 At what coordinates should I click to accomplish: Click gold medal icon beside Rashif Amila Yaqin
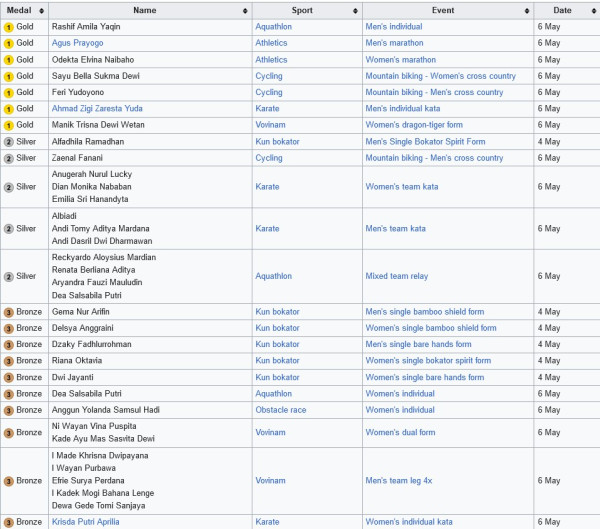click(x=8, y=27)
